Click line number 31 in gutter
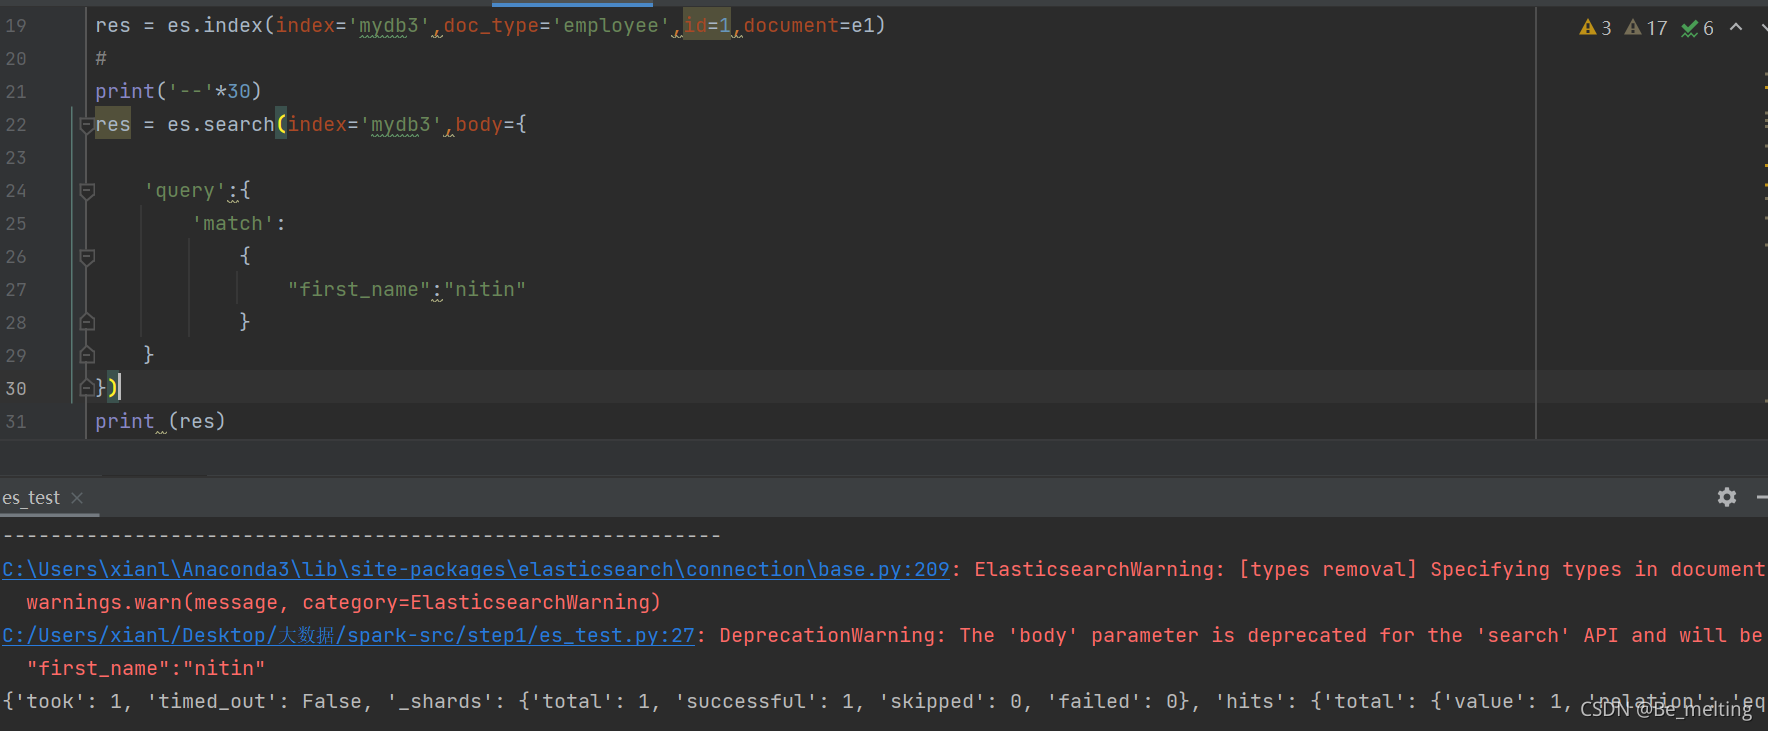1768x731 pixels. pos(16,422)
